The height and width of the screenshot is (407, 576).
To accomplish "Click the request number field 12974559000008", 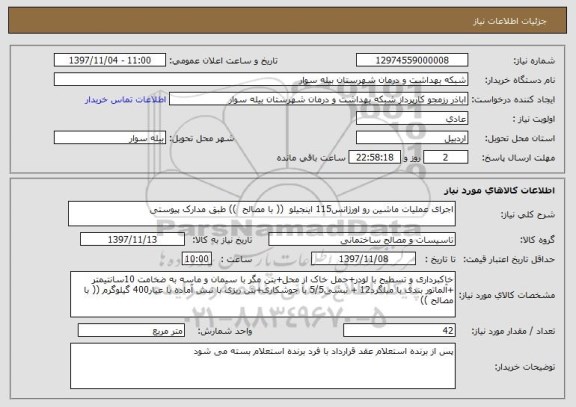I will point(412,60).
